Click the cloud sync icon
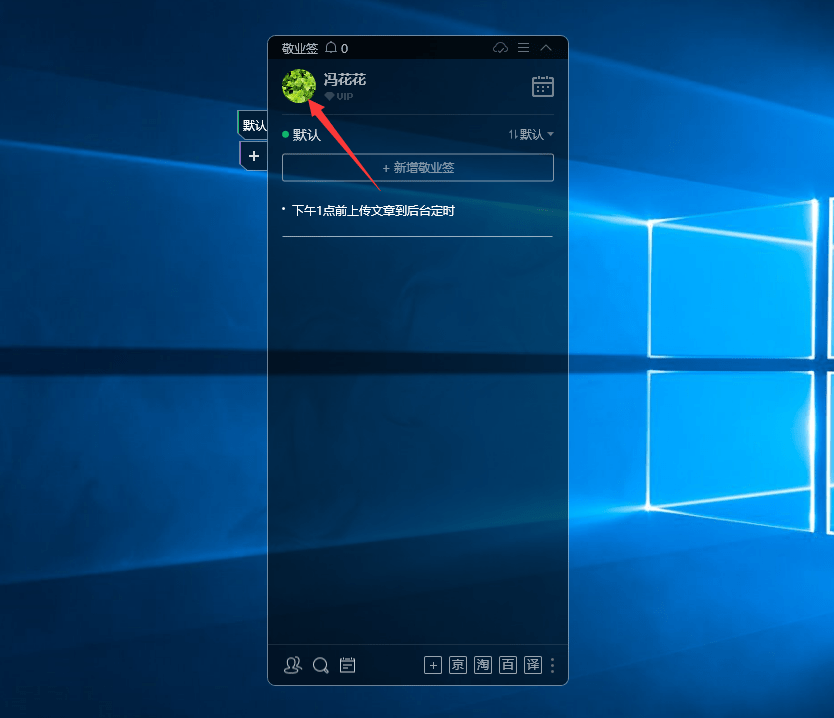Viewport: 834px width, 718px height. pyautogui.click(x=501, y=48)
